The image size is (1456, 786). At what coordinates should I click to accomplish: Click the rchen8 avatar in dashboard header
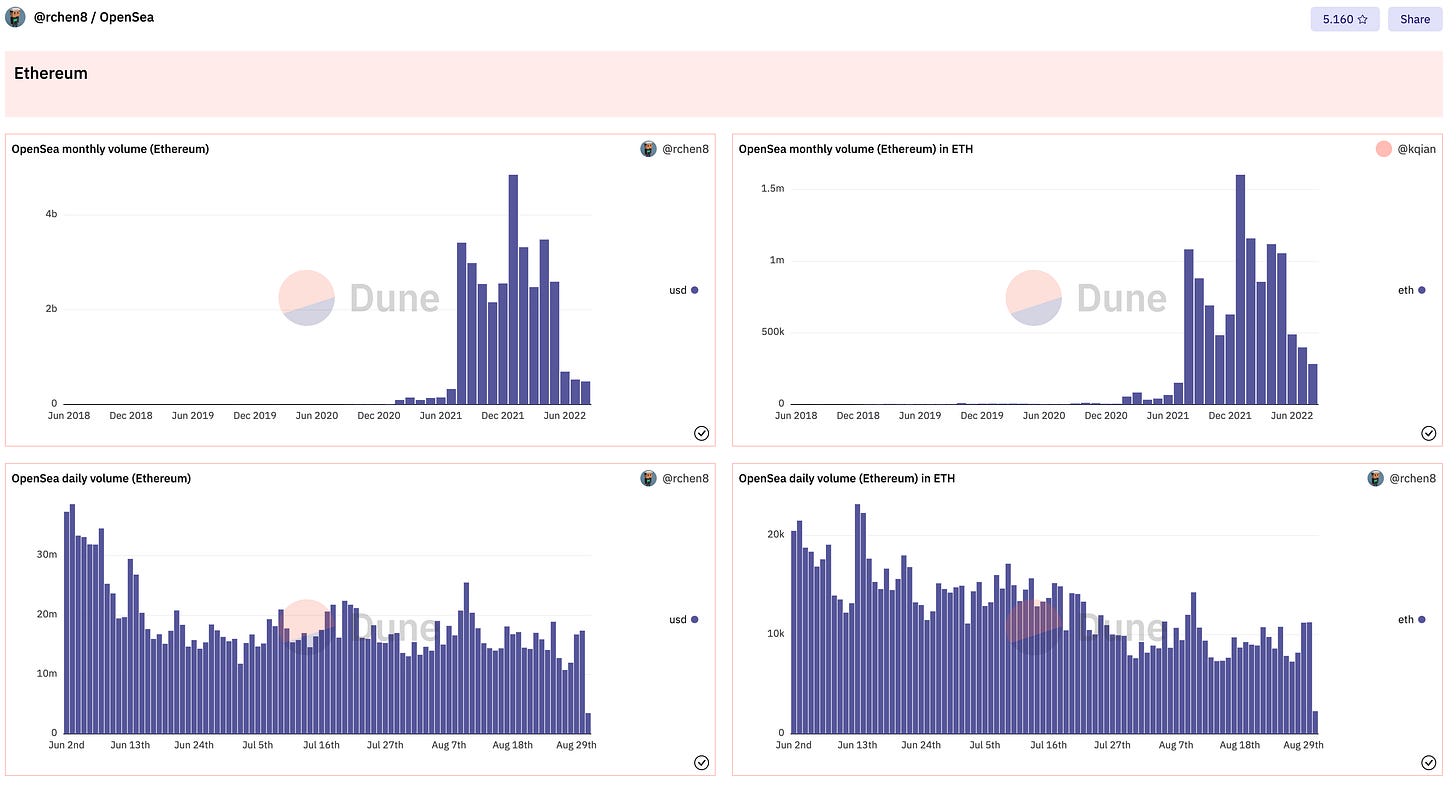(15, 17)
